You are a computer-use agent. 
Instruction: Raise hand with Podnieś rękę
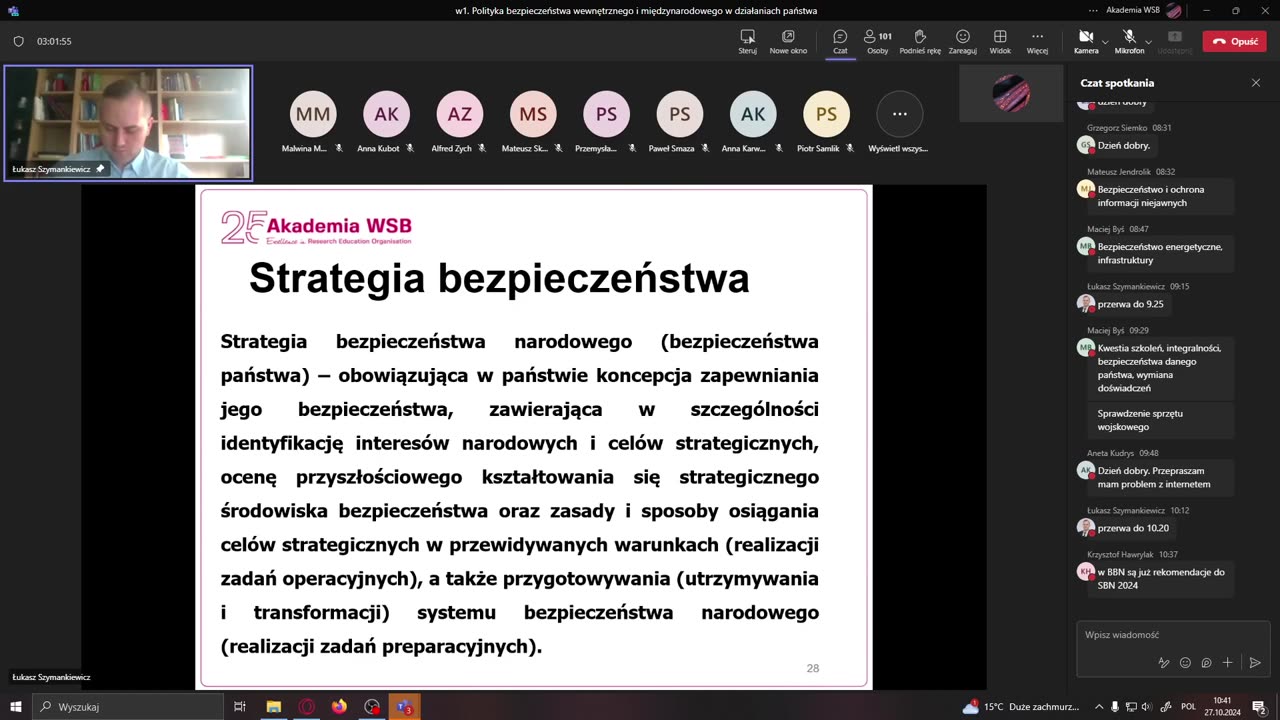(920, 41)
